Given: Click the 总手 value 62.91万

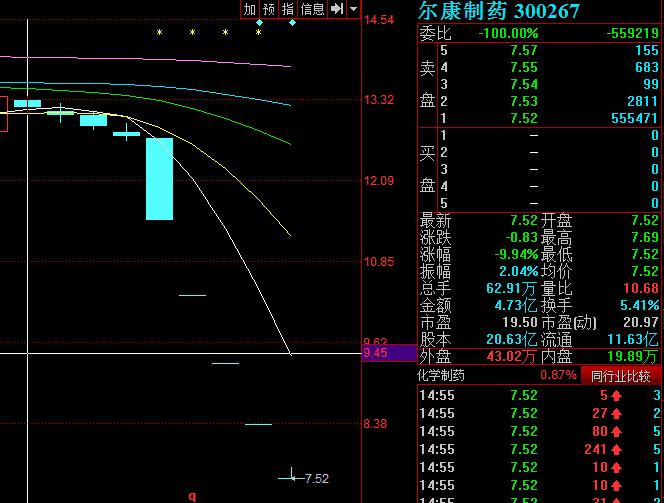Looking at the screenshot, I should [512, 288].
